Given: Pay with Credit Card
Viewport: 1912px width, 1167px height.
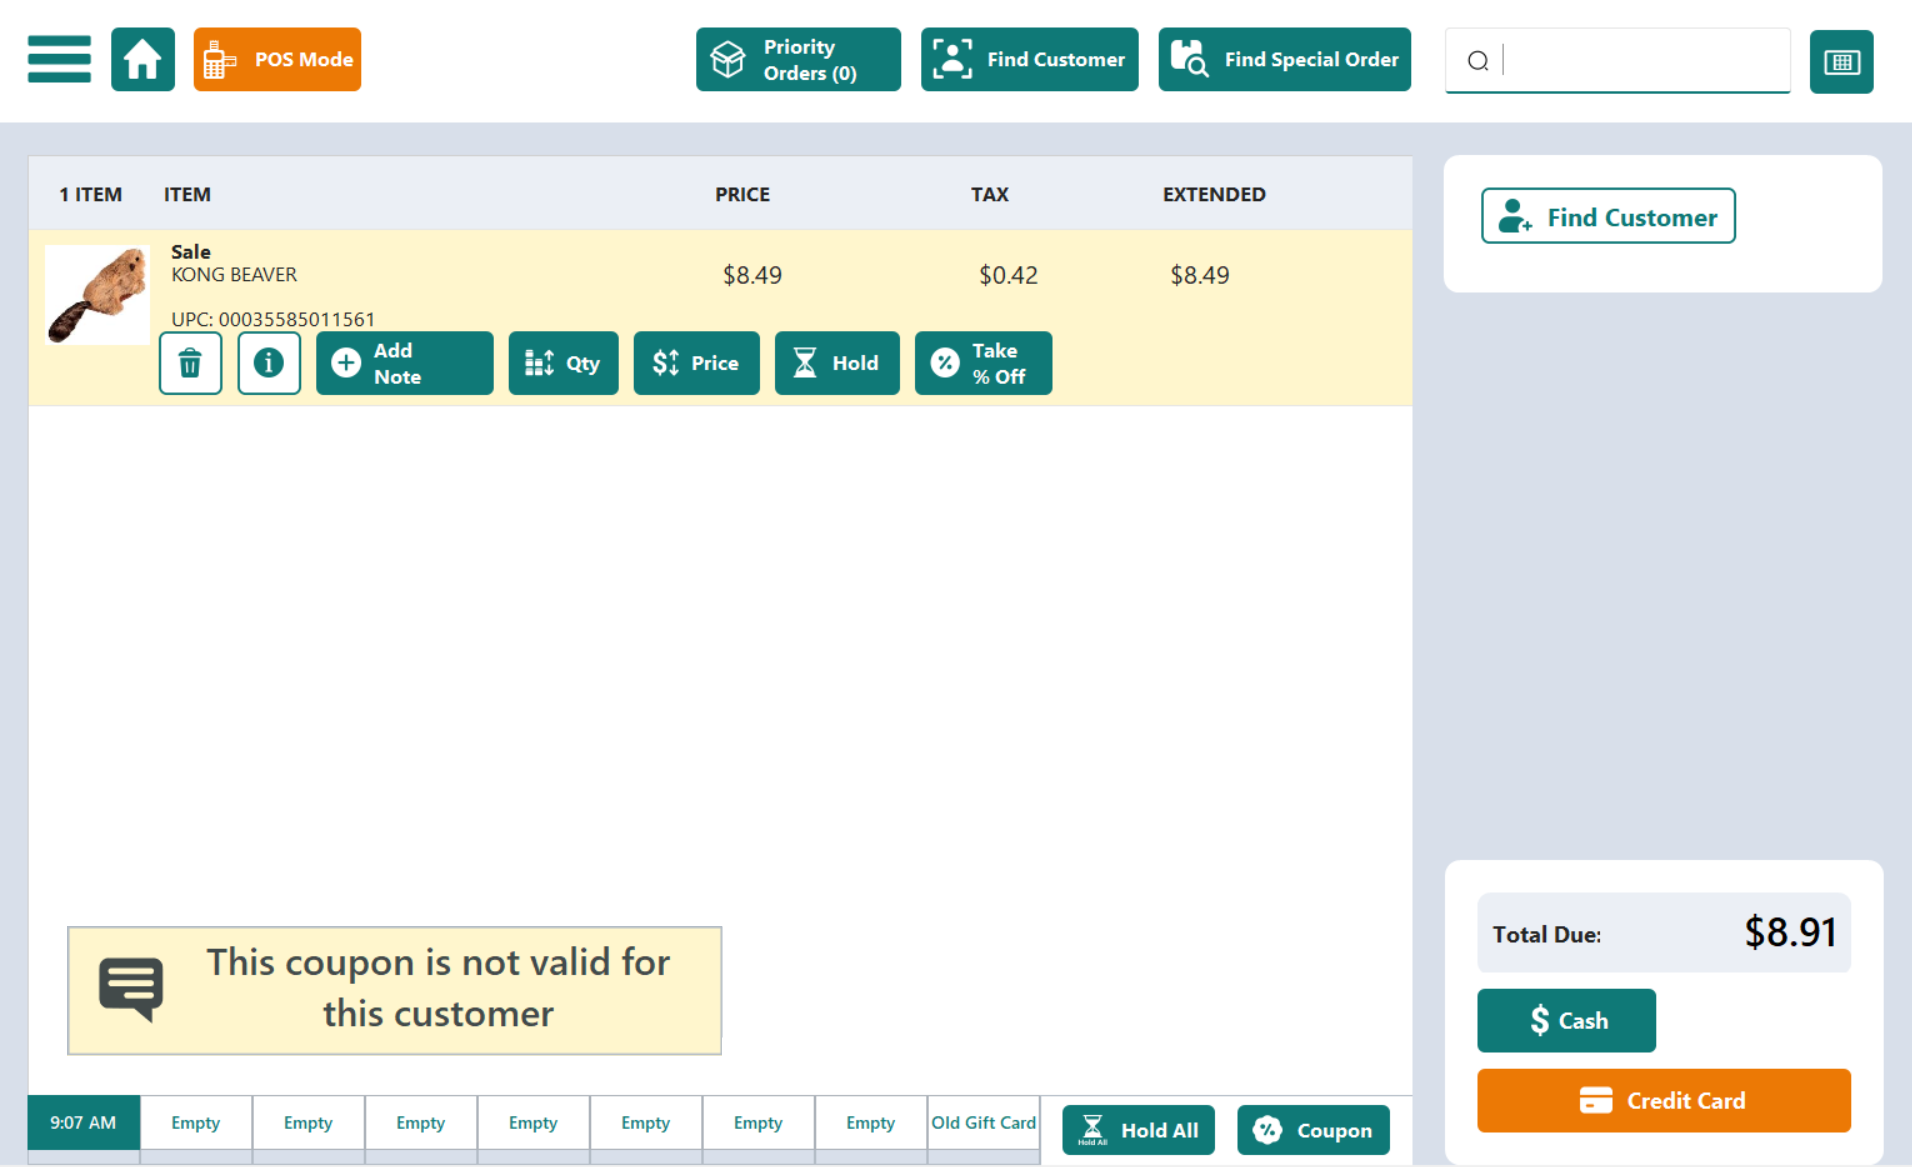Looking at the screenshot, I should coord(1663,1100).
